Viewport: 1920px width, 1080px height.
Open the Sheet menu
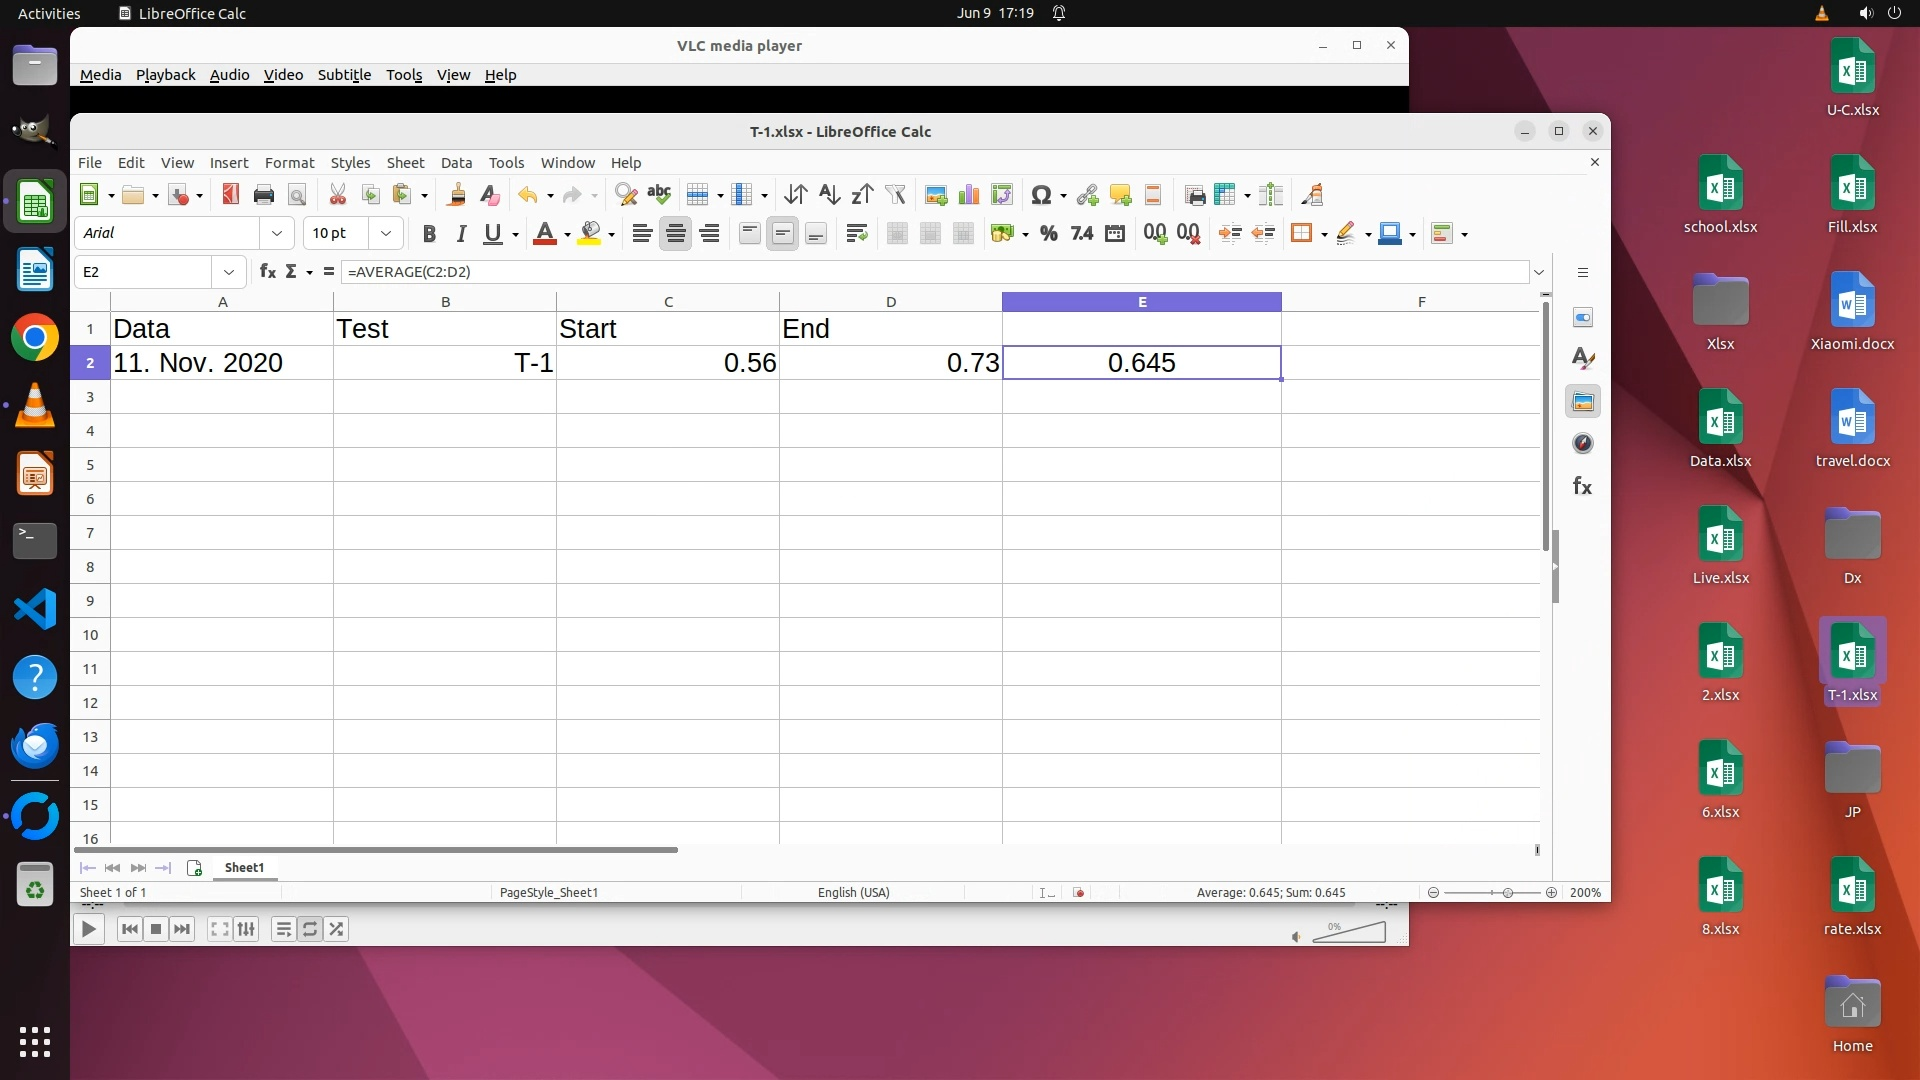(405, 163)
